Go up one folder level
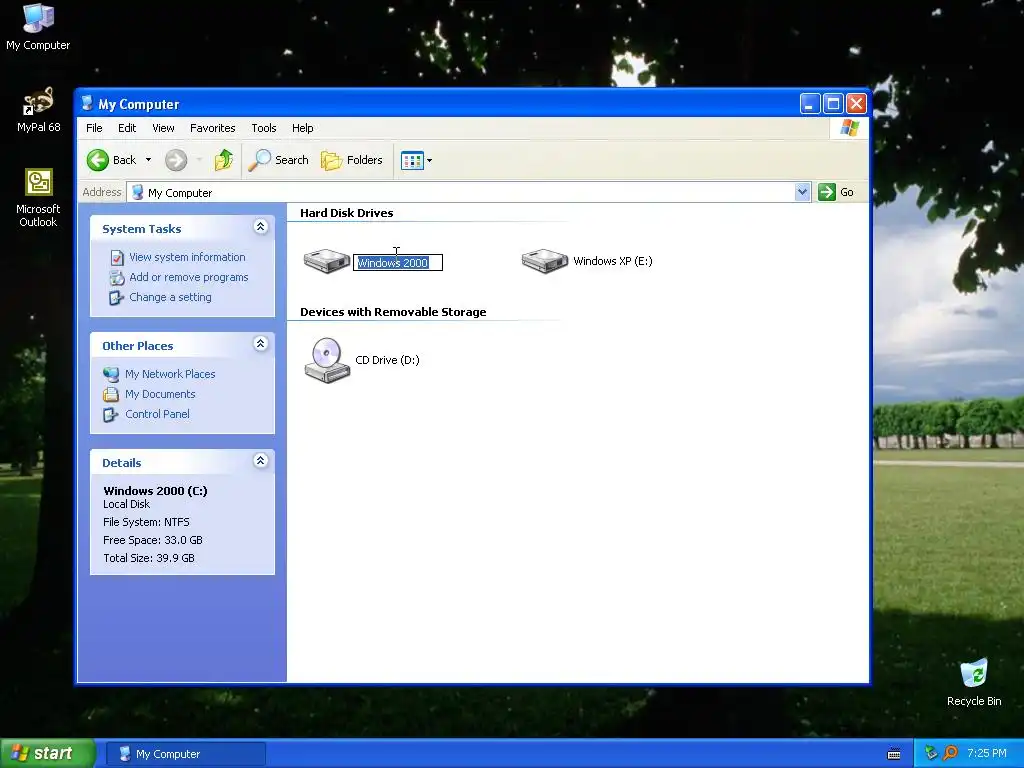This screenshot has height=768, width=1024. click(223, 160)
